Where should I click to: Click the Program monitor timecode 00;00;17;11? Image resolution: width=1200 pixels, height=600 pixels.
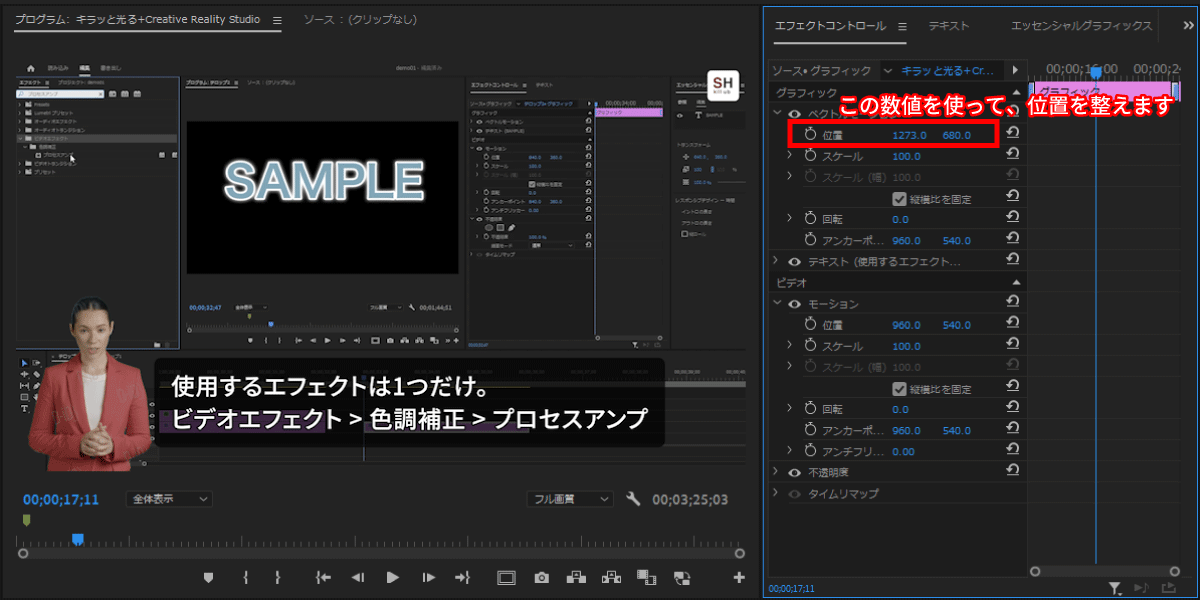click(61, 499)
